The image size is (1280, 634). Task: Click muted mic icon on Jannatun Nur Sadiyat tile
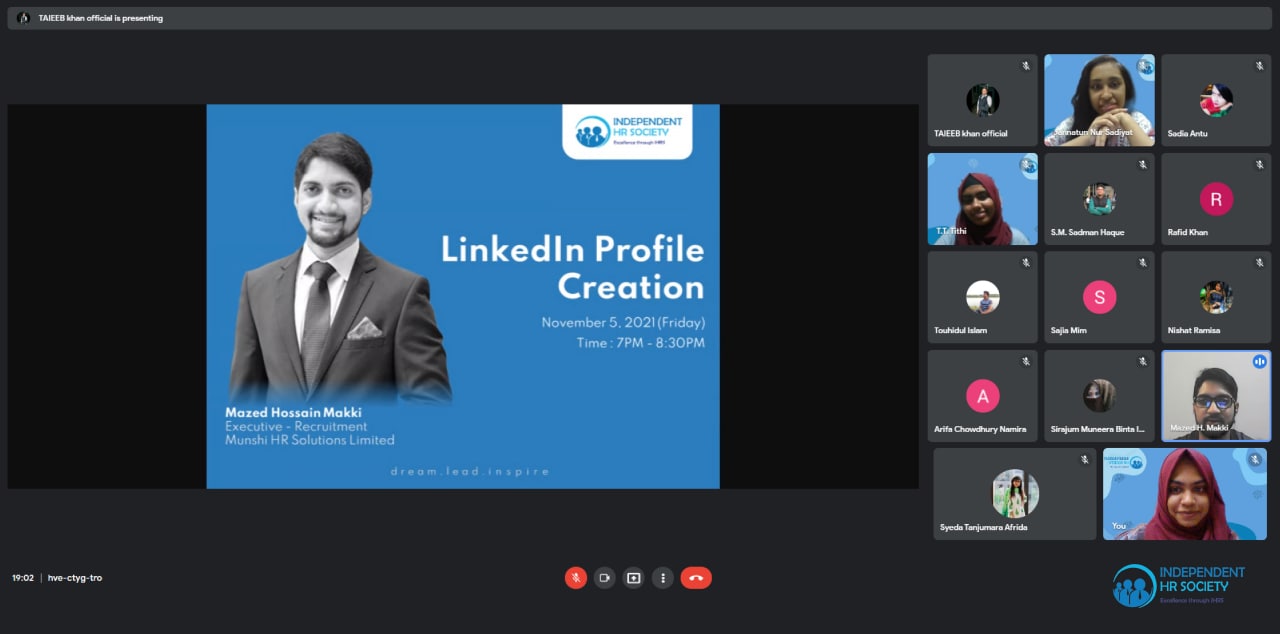coord(1142,66)
